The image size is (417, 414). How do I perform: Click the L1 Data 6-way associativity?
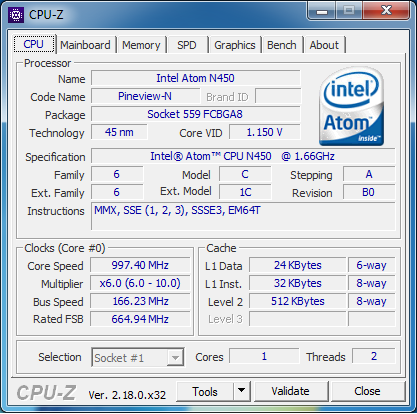coord(372,265)
